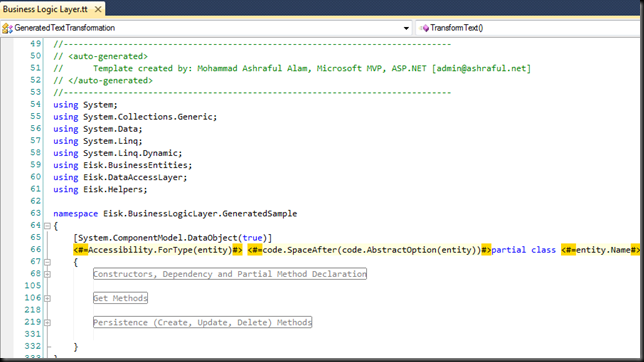Click the entity.Name template expression
This screenshot has width=644, height=362.
click(600, 250)
